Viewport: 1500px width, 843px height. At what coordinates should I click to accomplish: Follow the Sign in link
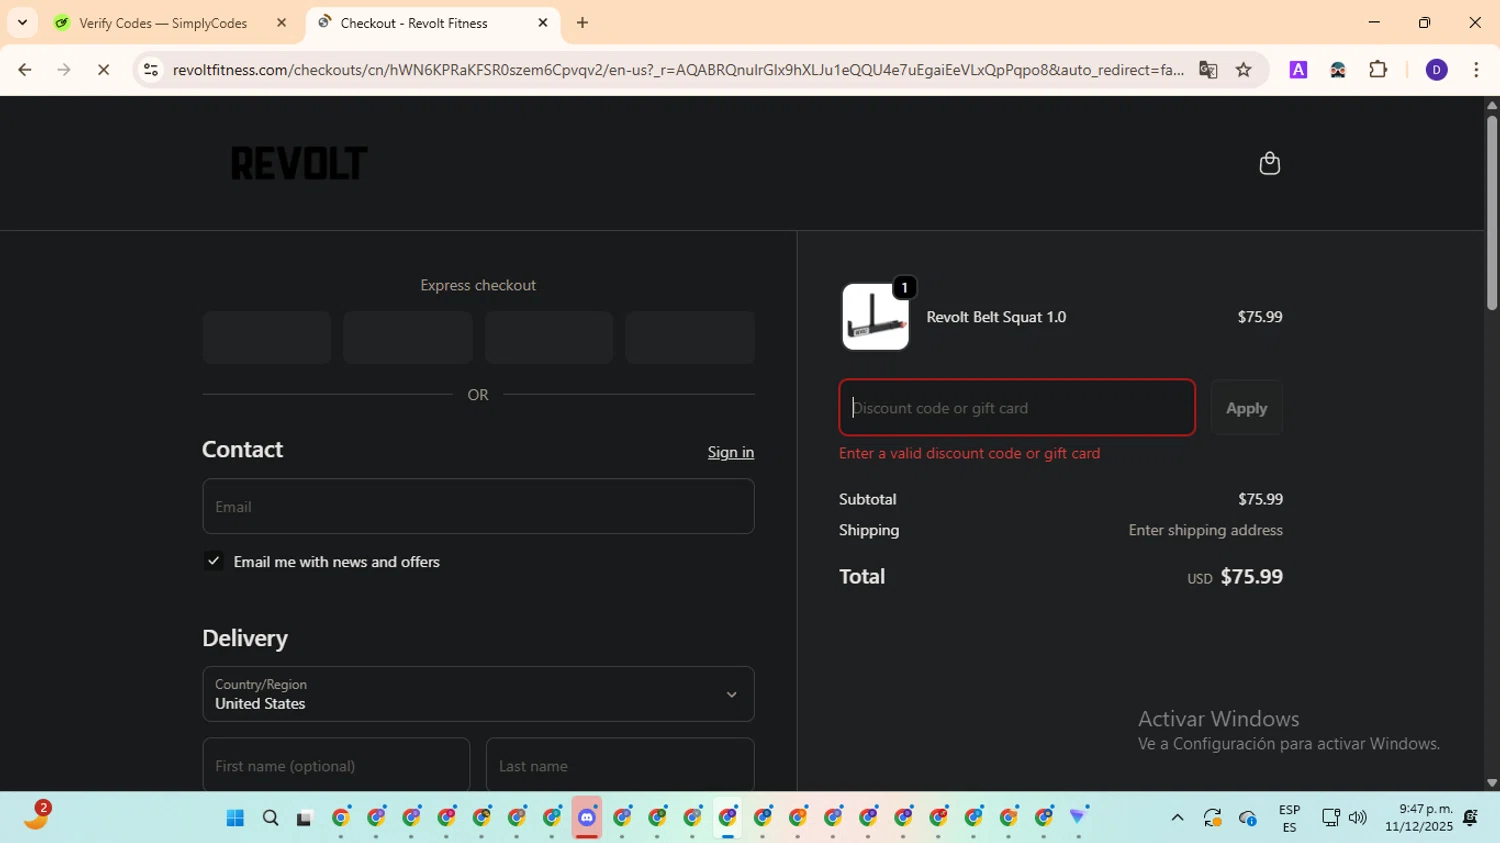point(731,452)
